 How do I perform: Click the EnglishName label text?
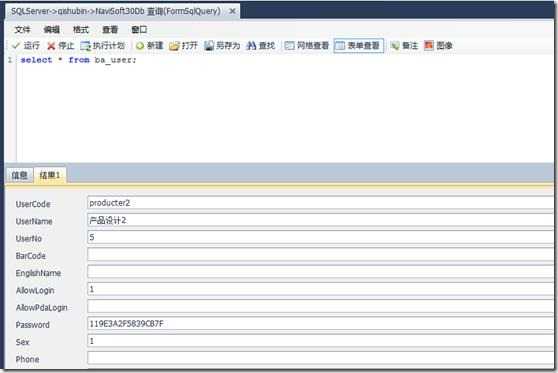click(38, 273)
